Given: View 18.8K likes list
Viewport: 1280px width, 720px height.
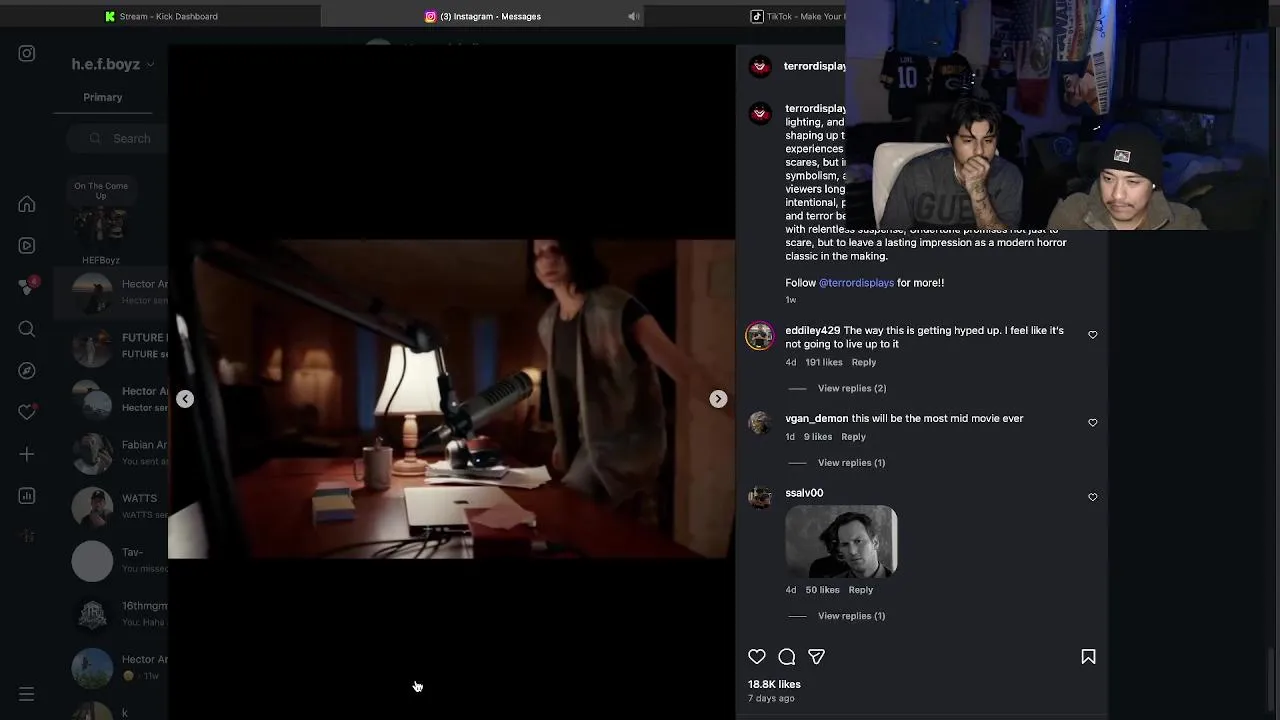Looking at the screenshot, I should 774,684.
